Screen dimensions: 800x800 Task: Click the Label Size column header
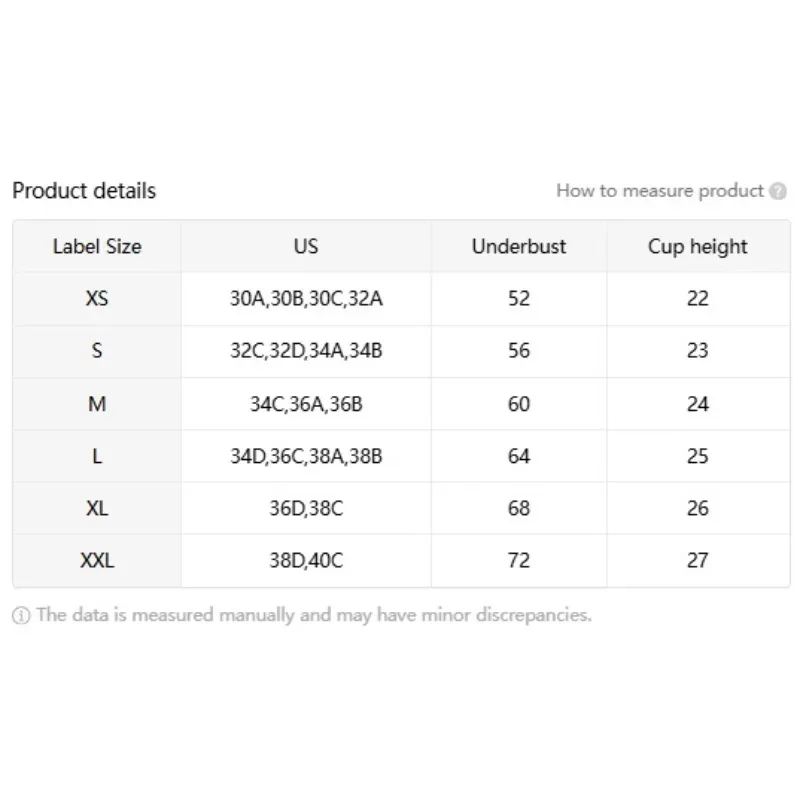point(97,246)
